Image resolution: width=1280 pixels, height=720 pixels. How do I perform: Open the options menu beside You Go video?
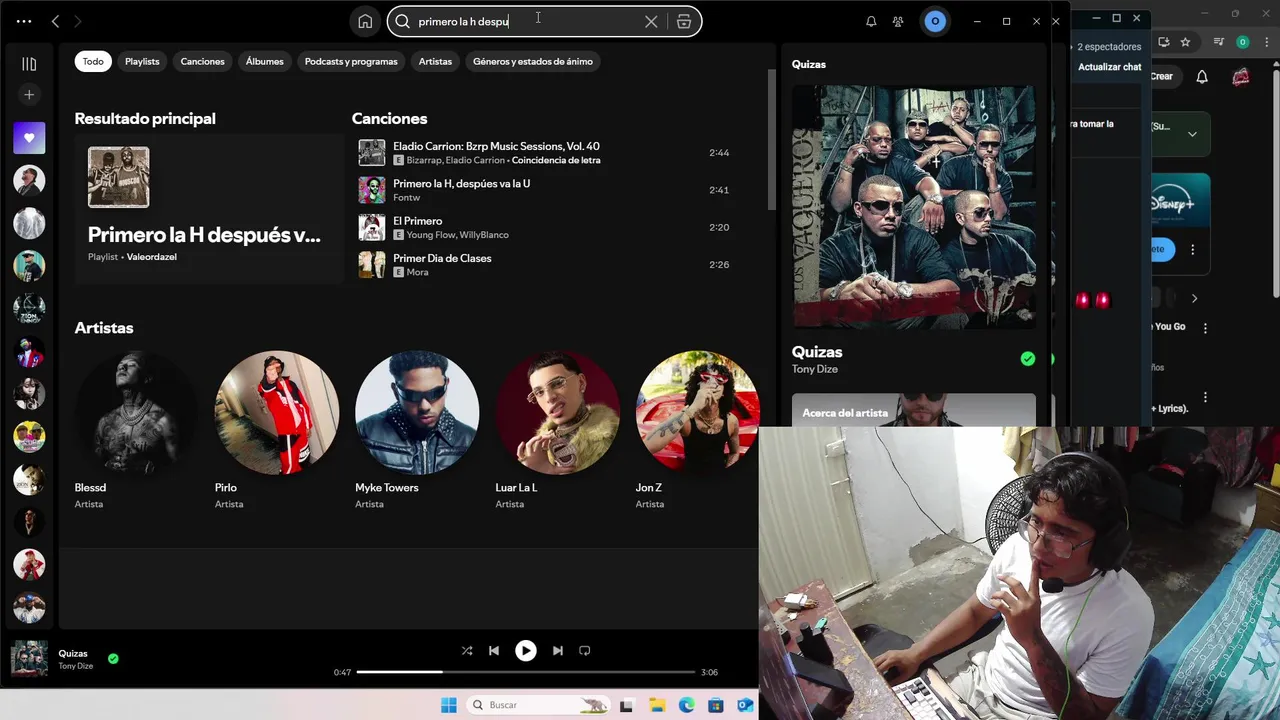click(1205, 328)
